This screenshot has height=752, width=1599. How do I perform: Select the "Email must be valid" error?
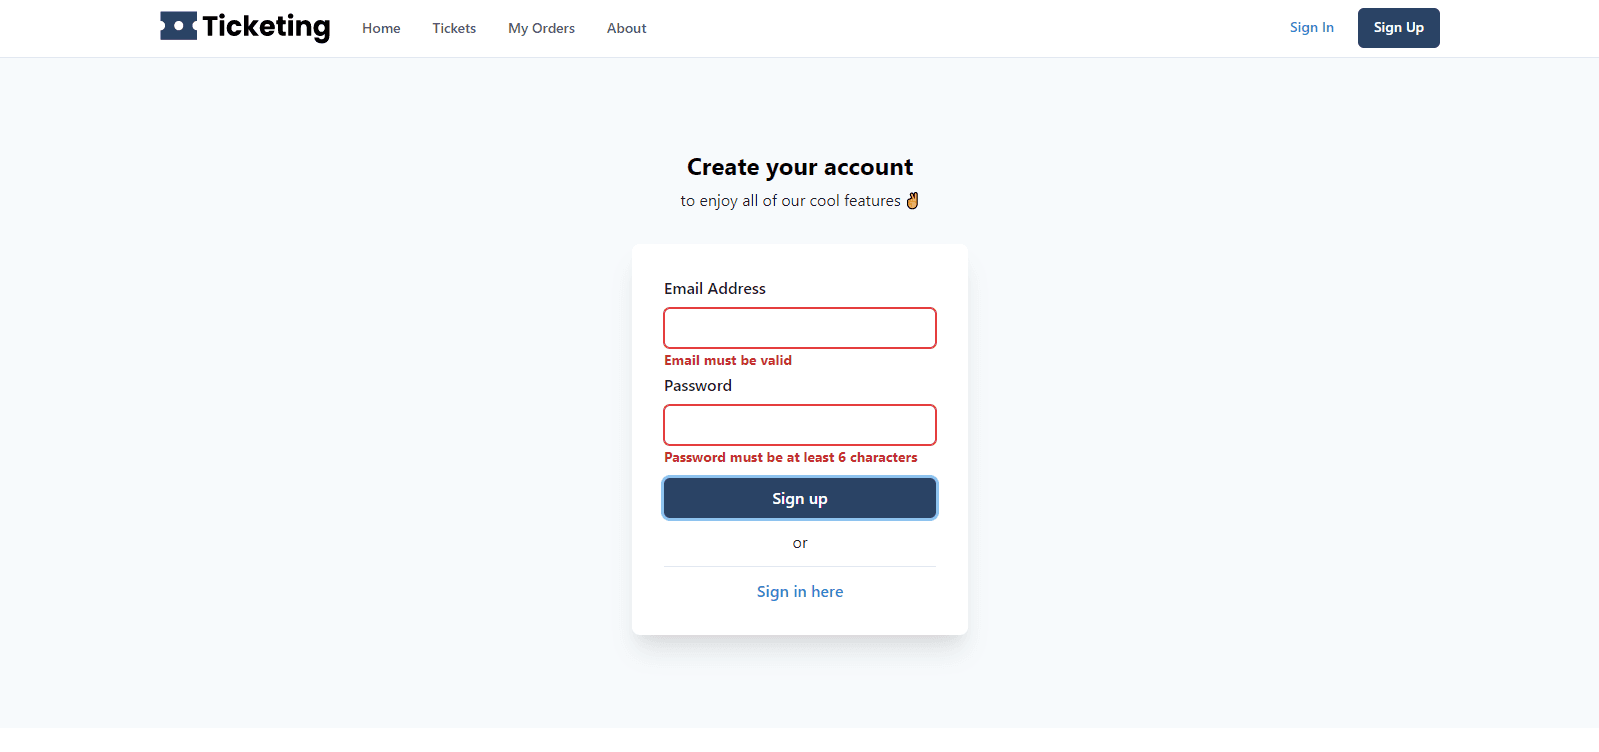point(728,360)
